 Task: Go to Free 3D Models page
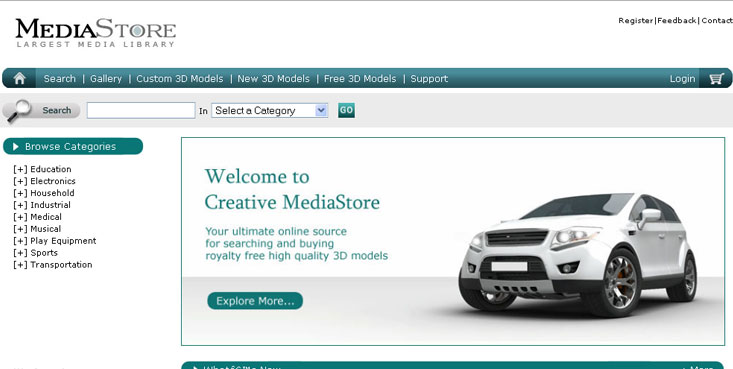tap(360, 79)
